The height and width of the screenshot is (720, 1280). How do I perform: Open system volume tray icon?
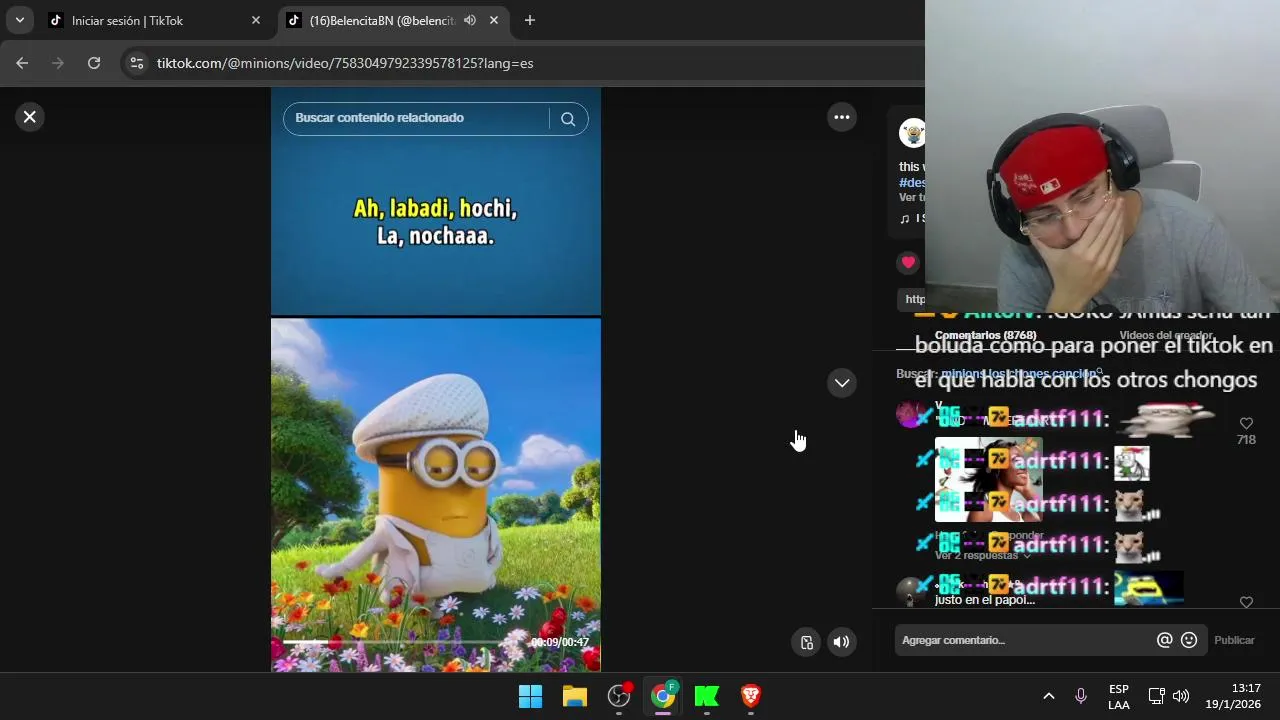pos(1181,696)
